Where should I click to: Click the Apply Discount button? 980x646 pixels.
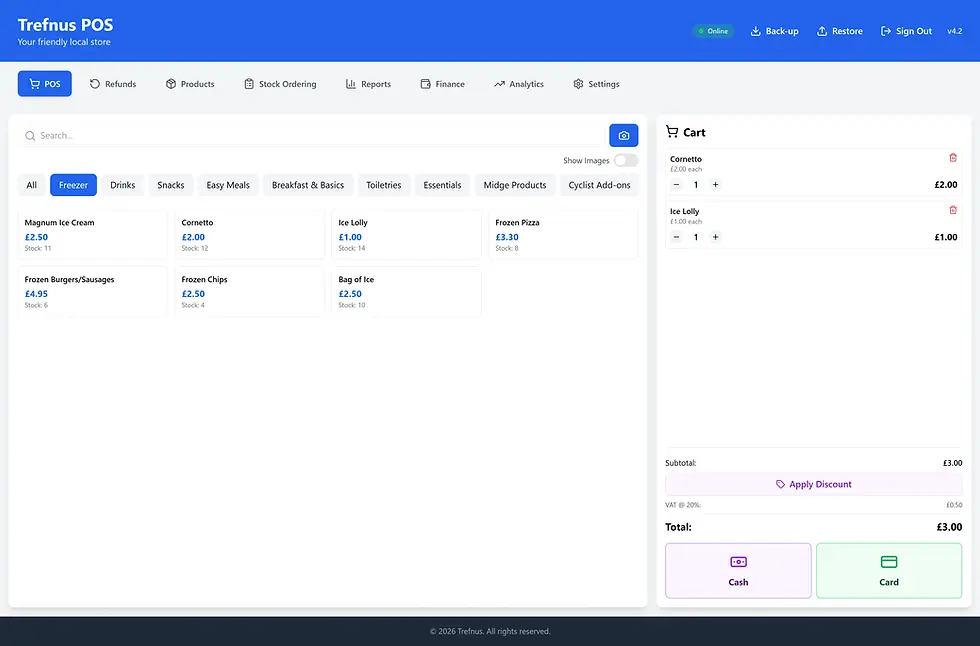[814, 484]
